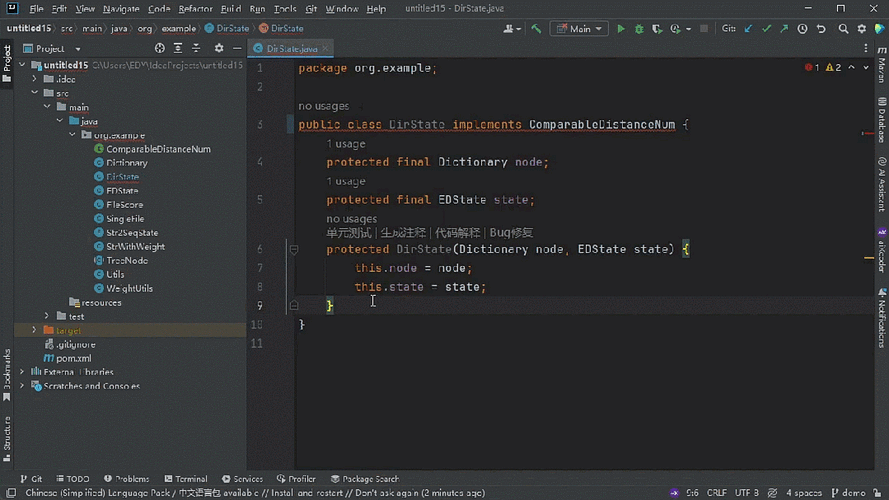Open Search Everywhere magnifier icon

pyautogui.click(x=844, y=29)
